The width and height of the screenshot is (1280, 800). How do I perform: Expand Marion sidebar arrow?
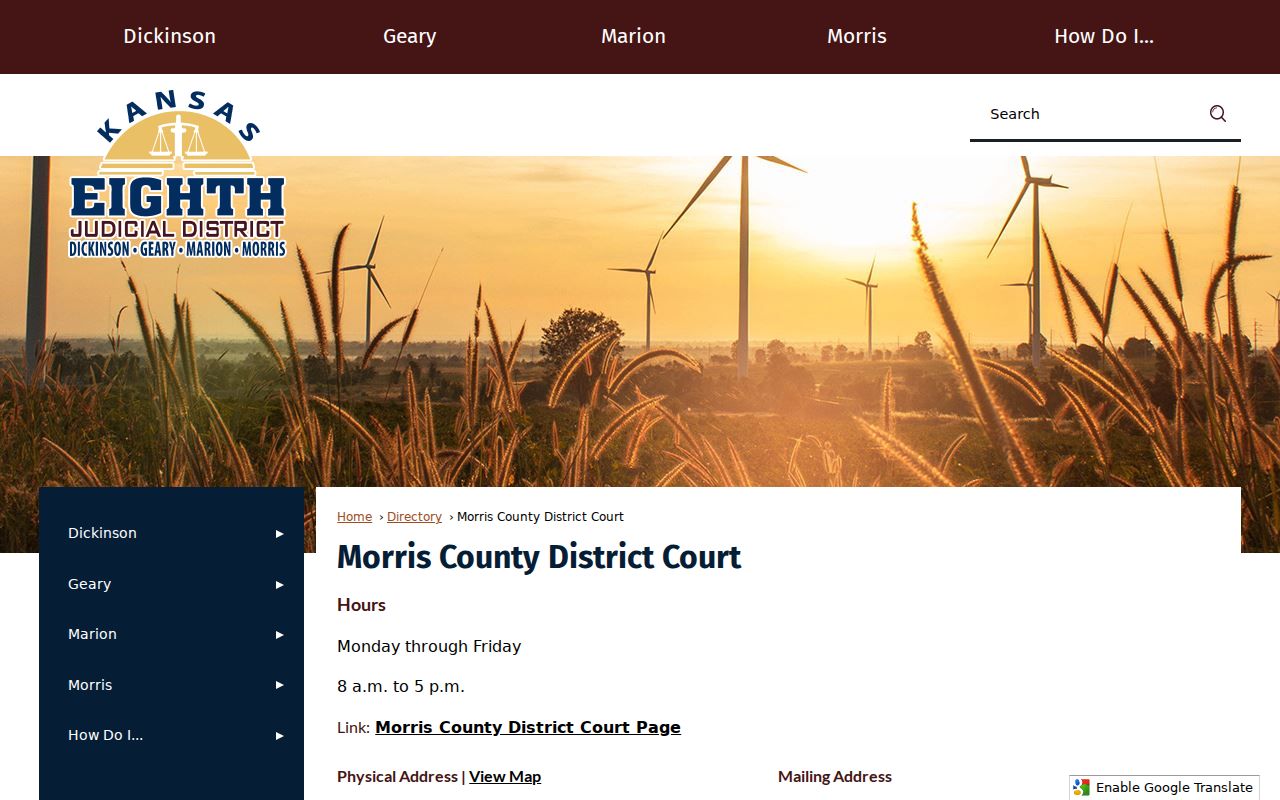(280, 635)
